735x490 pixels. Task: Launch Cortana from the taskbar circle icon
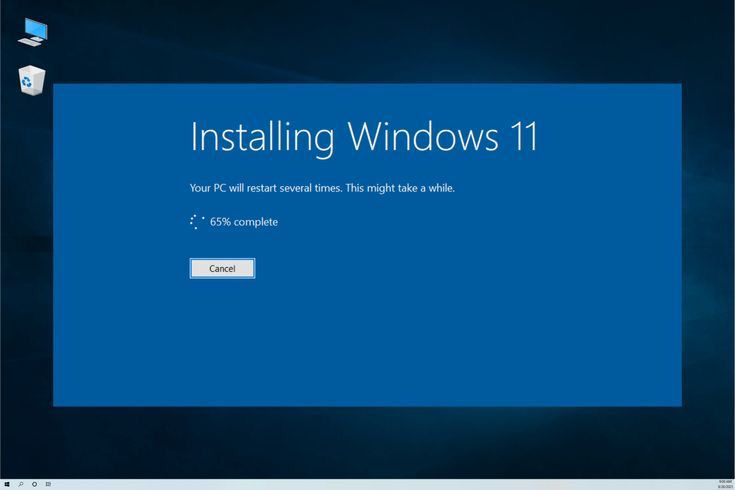(x=34, y=484)
